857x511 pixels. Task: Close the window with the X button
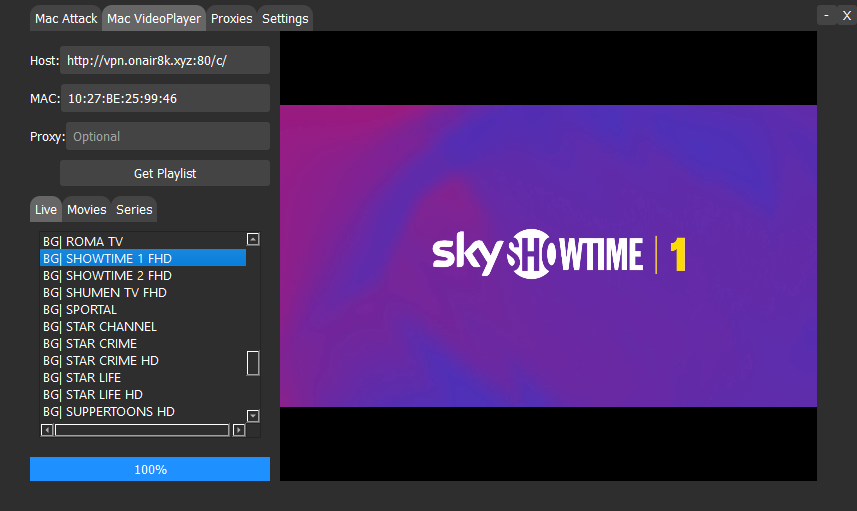(847, 15)
